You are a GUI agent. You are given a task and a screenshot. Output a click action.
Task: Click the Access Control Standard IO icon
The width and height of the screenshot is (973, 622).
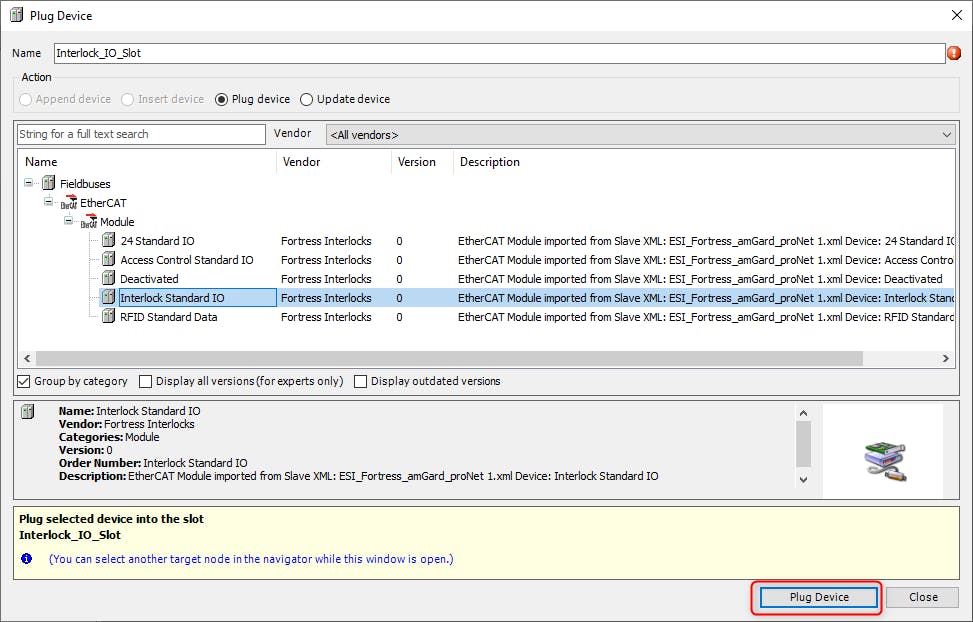pyautogui.click(x=109, y=259)
